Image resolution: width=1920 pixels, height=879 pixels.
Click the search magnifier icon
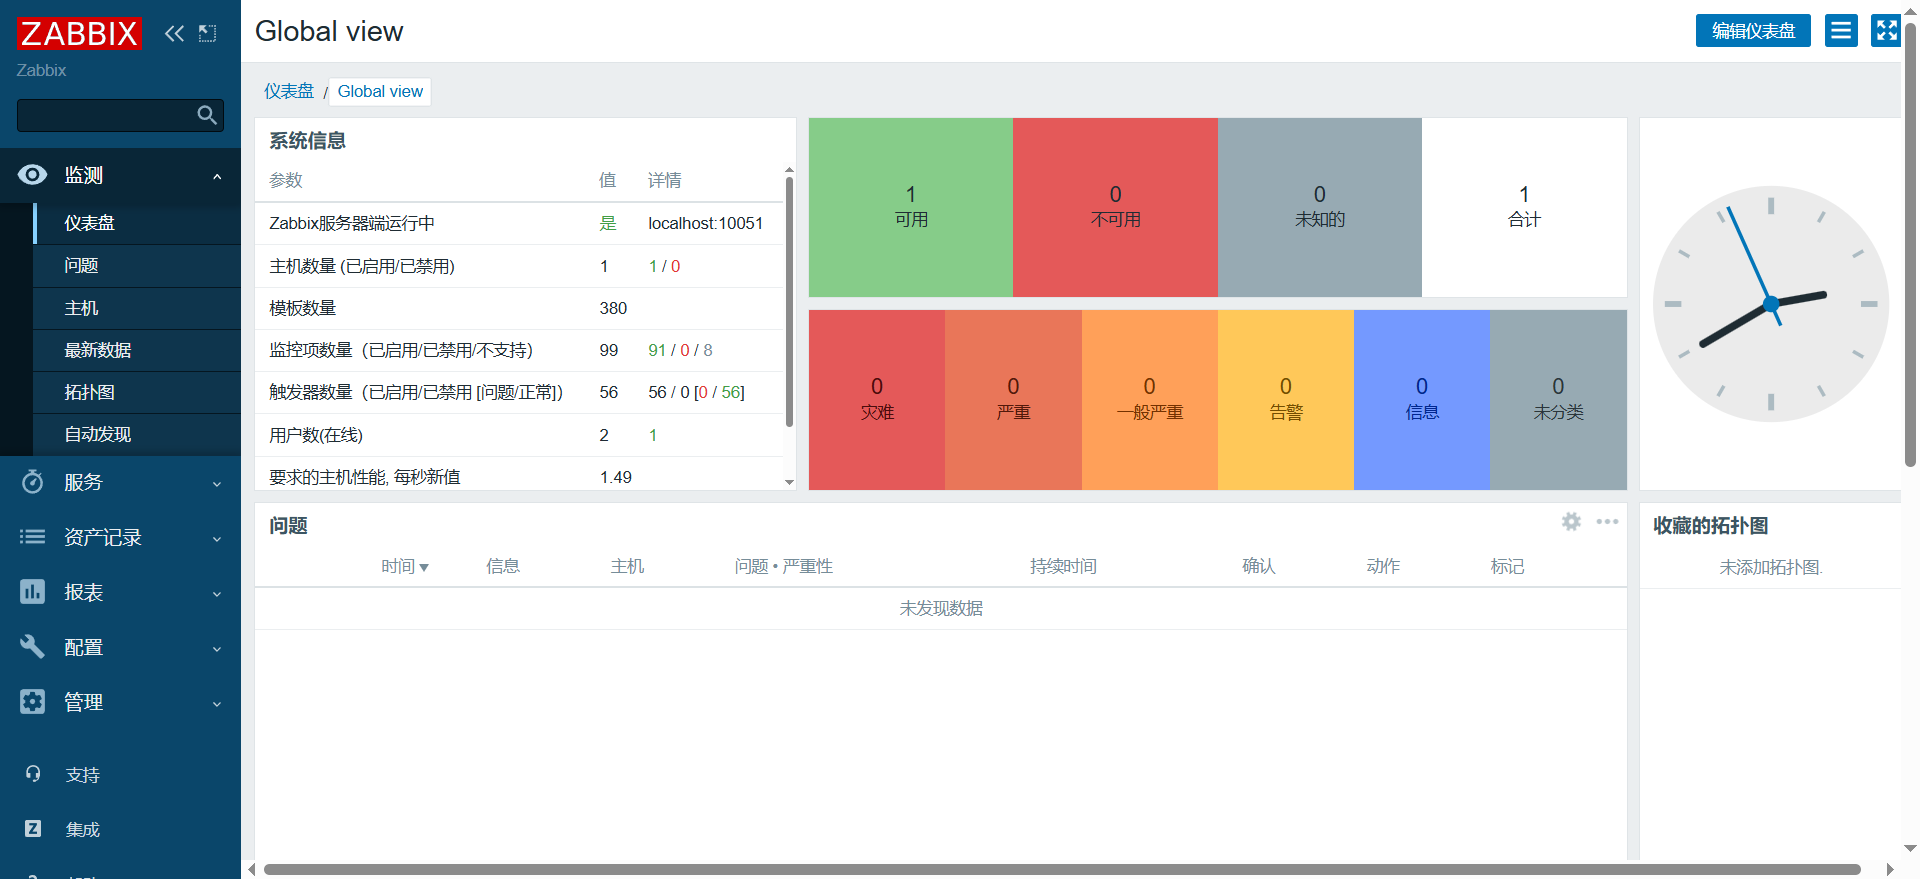pyautogui.click(x=207, y=115)
